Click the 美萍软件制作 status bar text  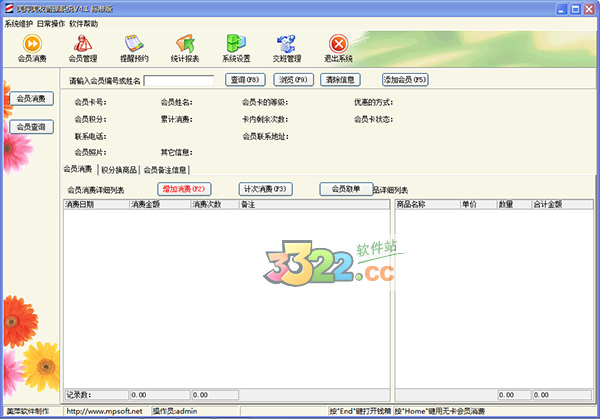pyautogui.click(x=28, y=411)
